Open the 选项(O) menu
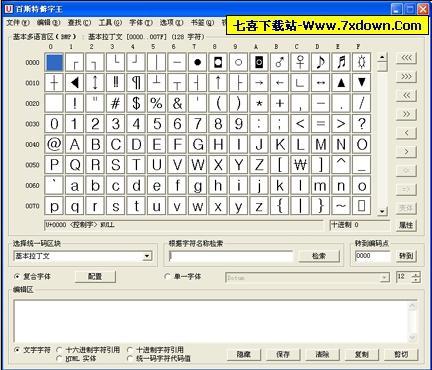The width and height of the screenshot is (432, 370). coord(171,23)
